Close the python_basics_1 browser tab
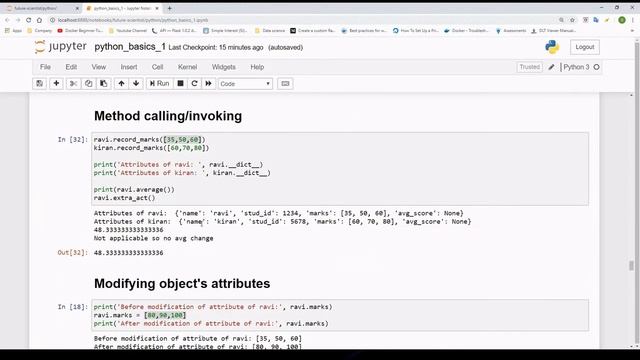This screenshot has height=360, width=640. 157,8
